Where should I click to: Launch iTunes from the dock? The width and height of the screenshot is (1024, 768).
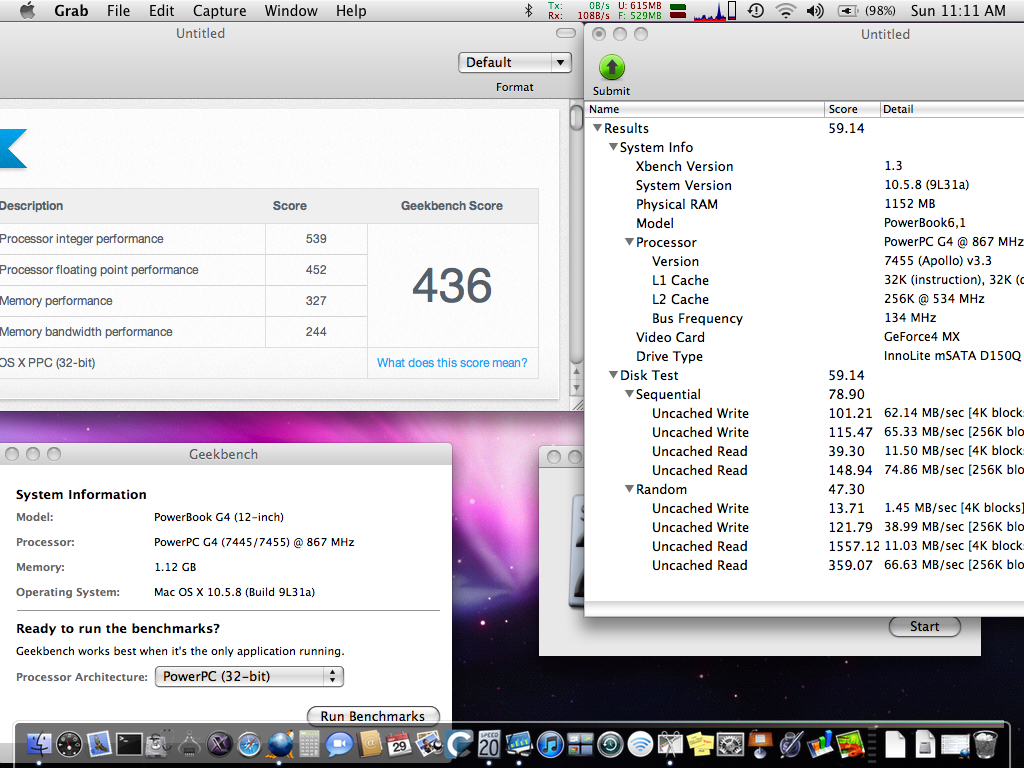[x=550, y=744]
